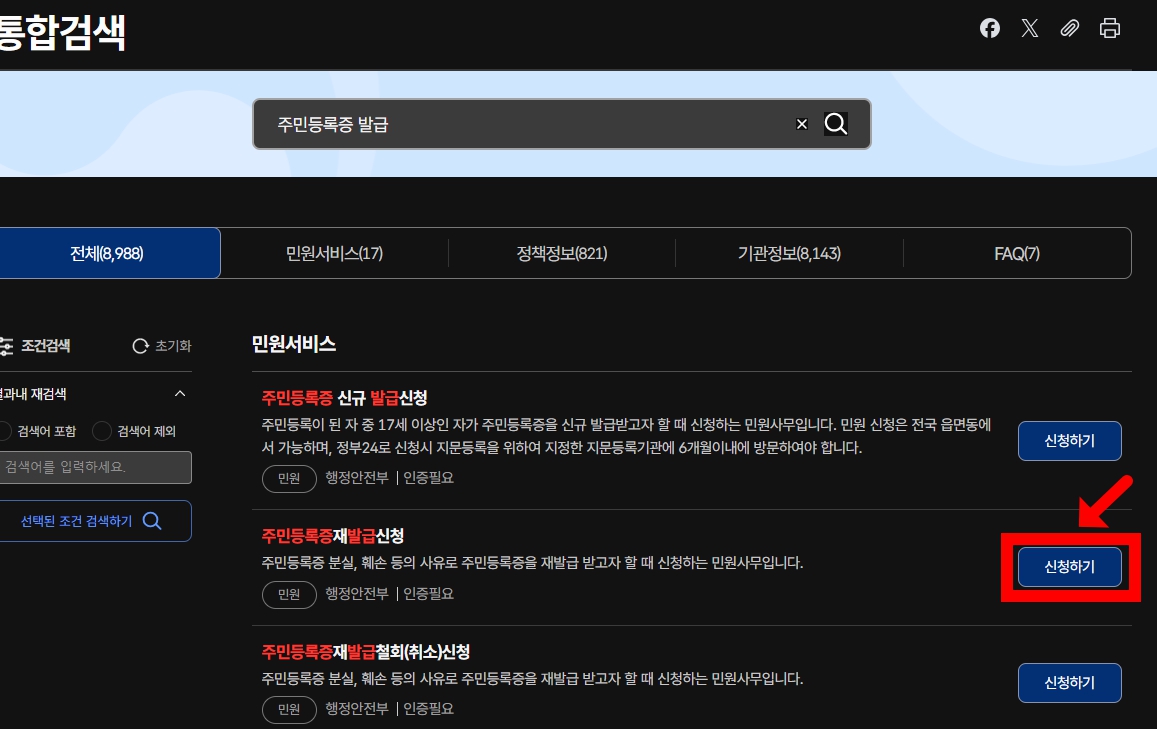Share the page via X icon
Image resolution: width=1157 pixels, height=729 pixels.
point(1029,28)
